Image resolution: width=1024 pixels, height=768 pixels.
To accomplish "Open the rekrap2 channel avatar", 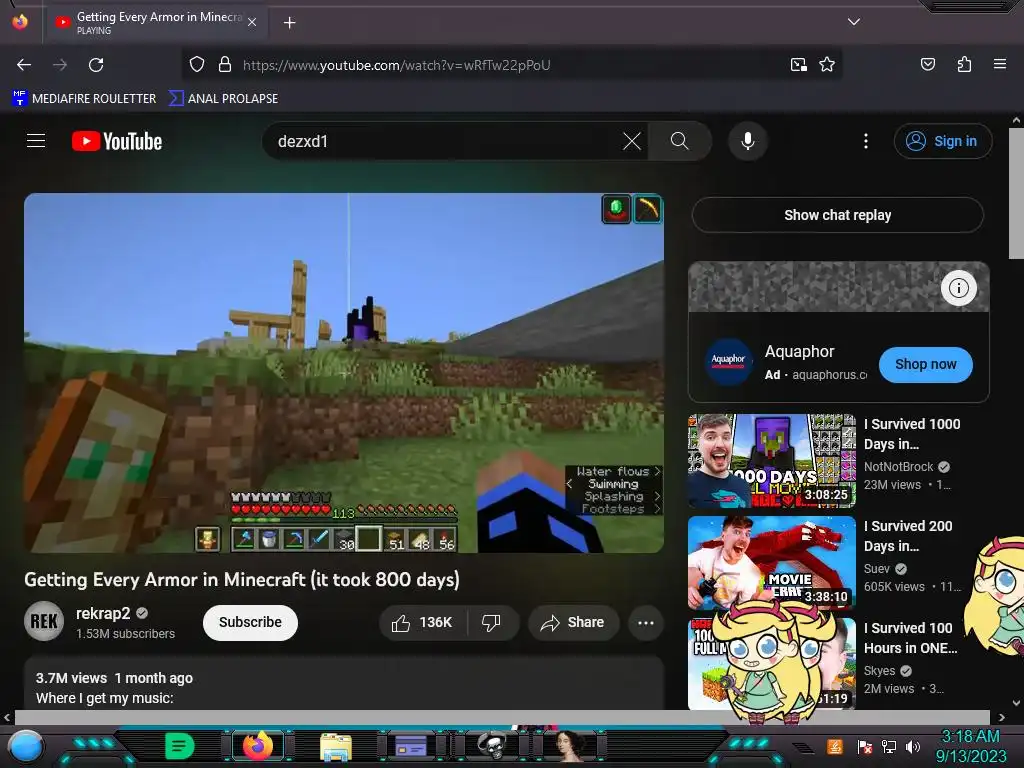I will [44, 621].
